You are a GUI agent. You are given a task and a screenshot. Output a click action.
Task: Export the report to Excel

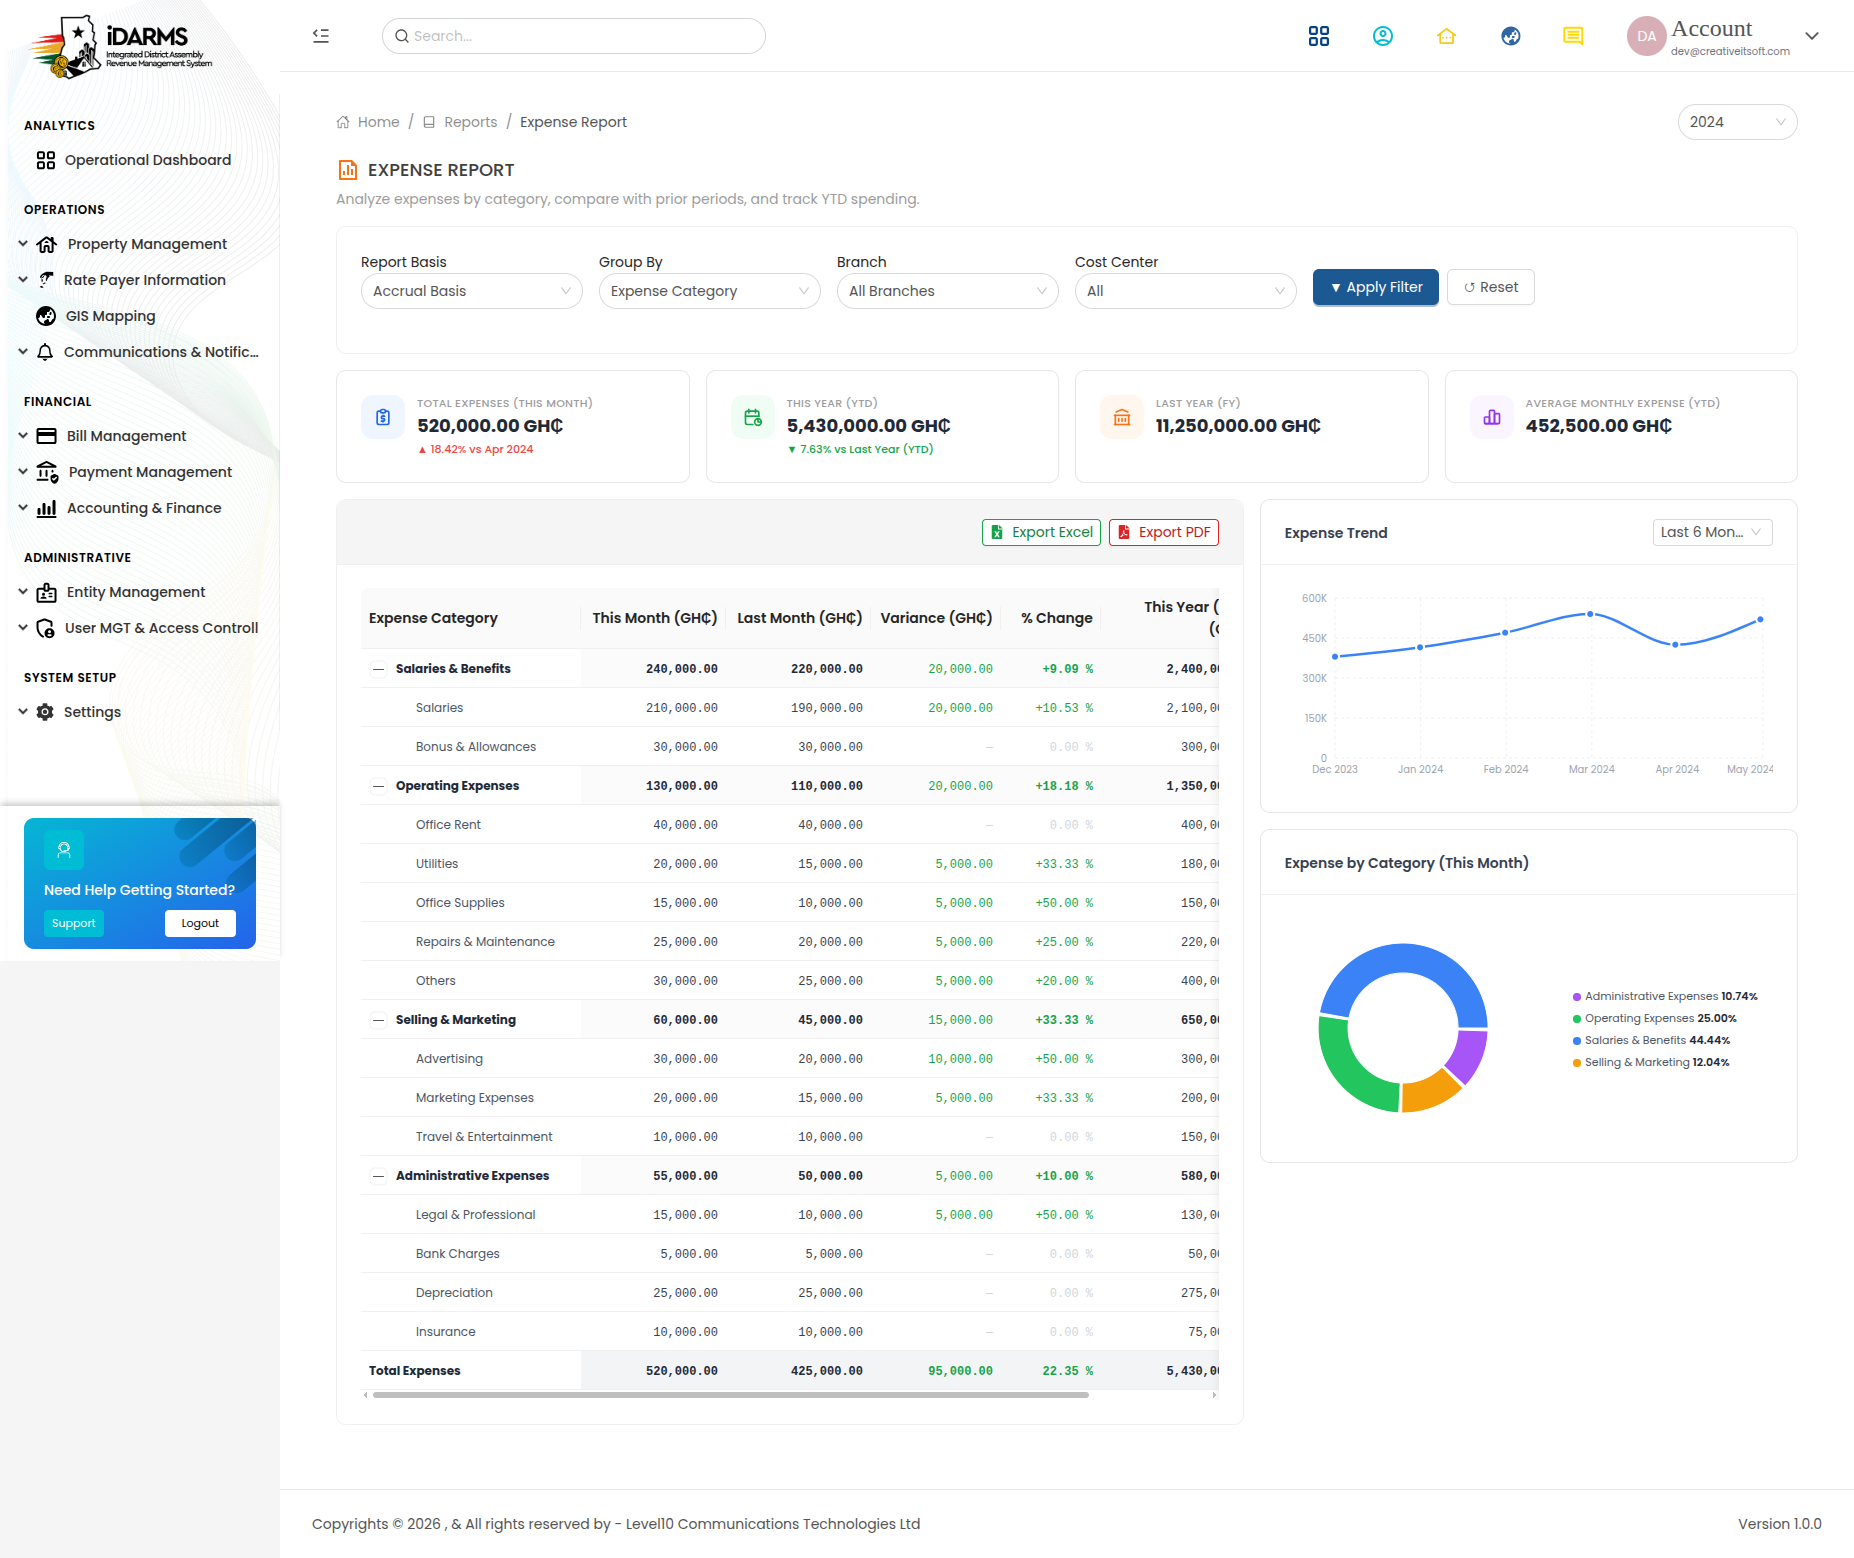point(1041,532)
